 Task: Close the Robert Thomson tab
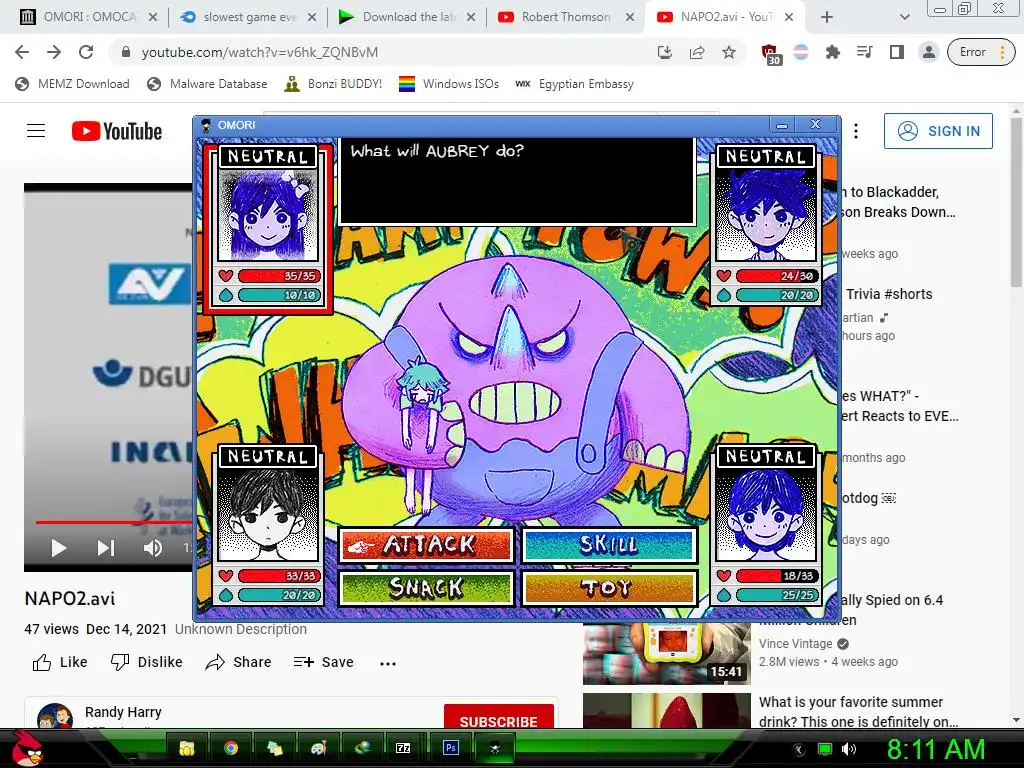pyautogui.click(x=630, y=18)
